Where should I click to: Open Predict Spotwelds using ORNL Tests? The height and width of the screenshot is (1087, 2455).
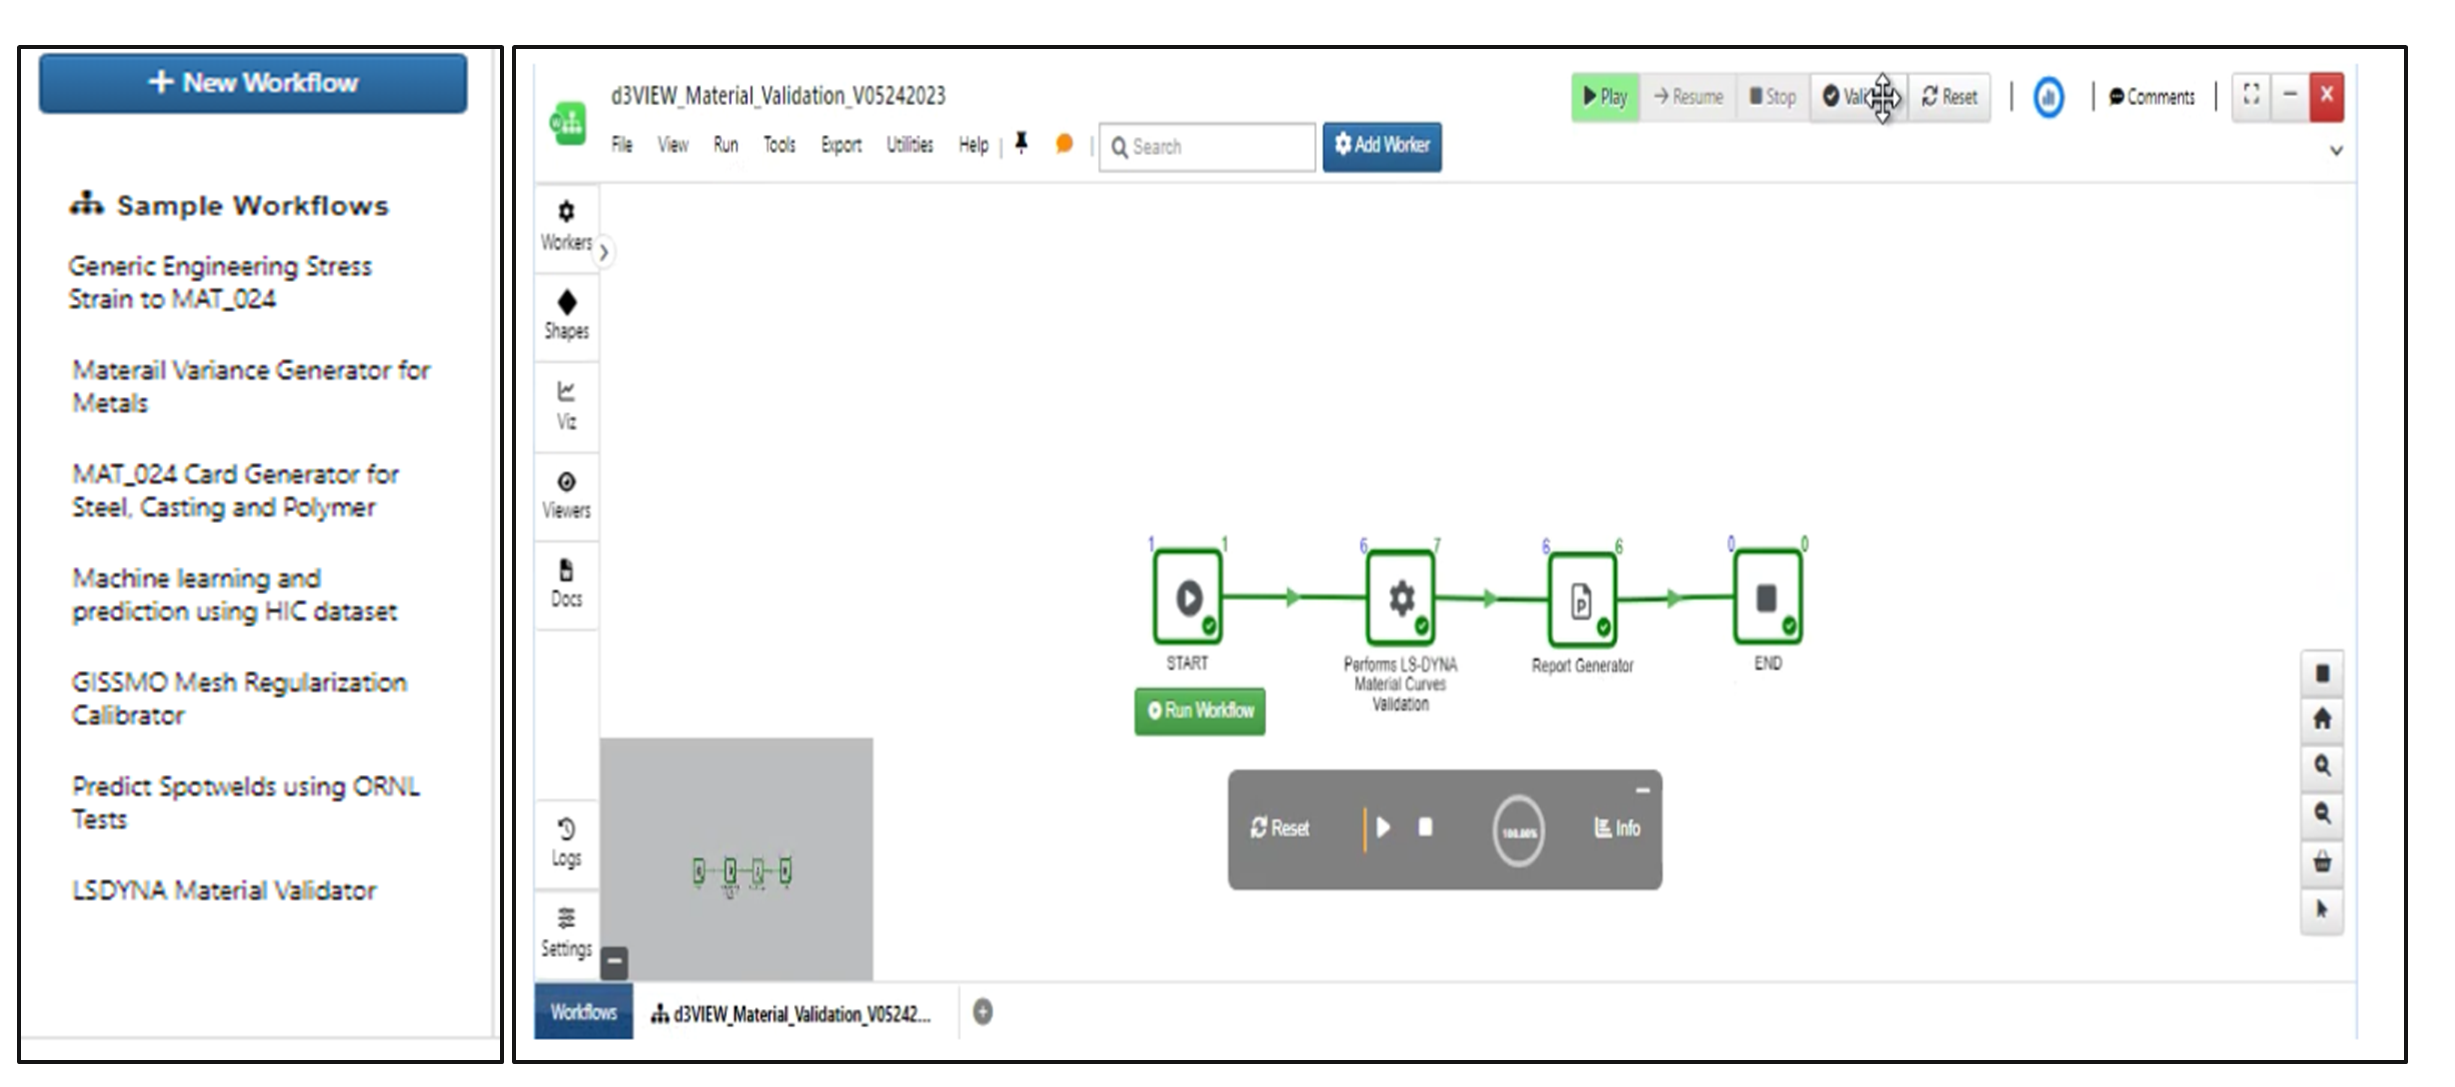(x=245, y=803)
